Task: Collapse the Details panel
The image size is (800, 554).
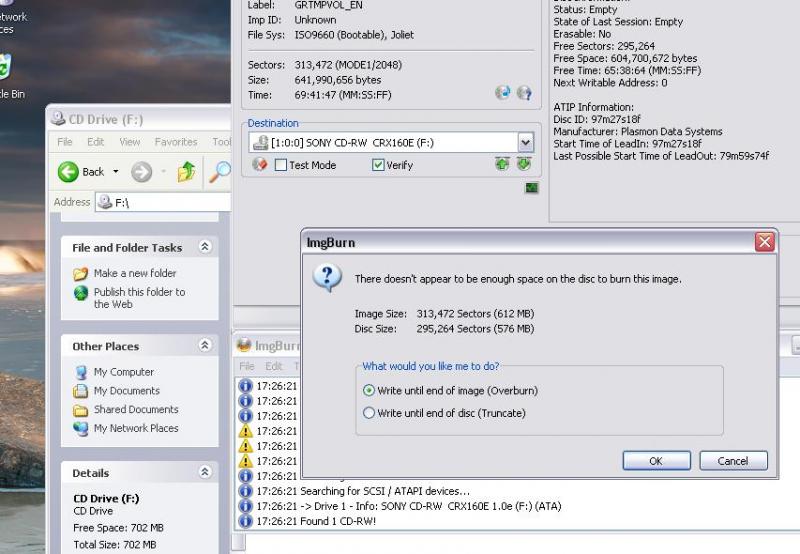Action: click(205, 473)
